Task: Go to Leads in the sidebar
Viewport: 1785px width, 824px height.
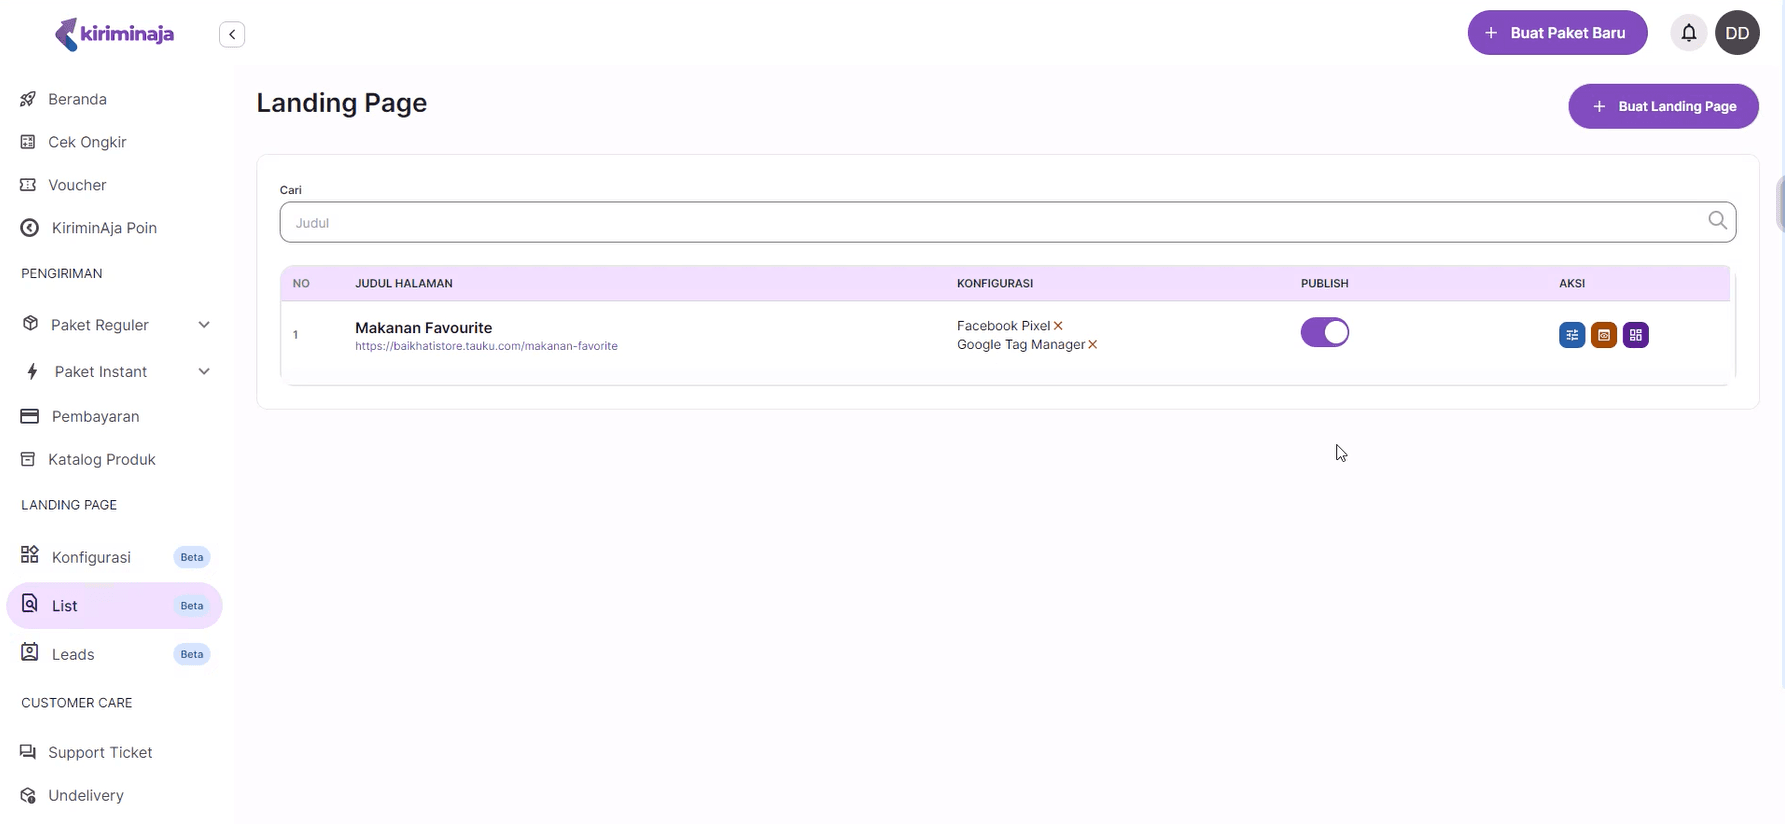Action: point(73,654)
